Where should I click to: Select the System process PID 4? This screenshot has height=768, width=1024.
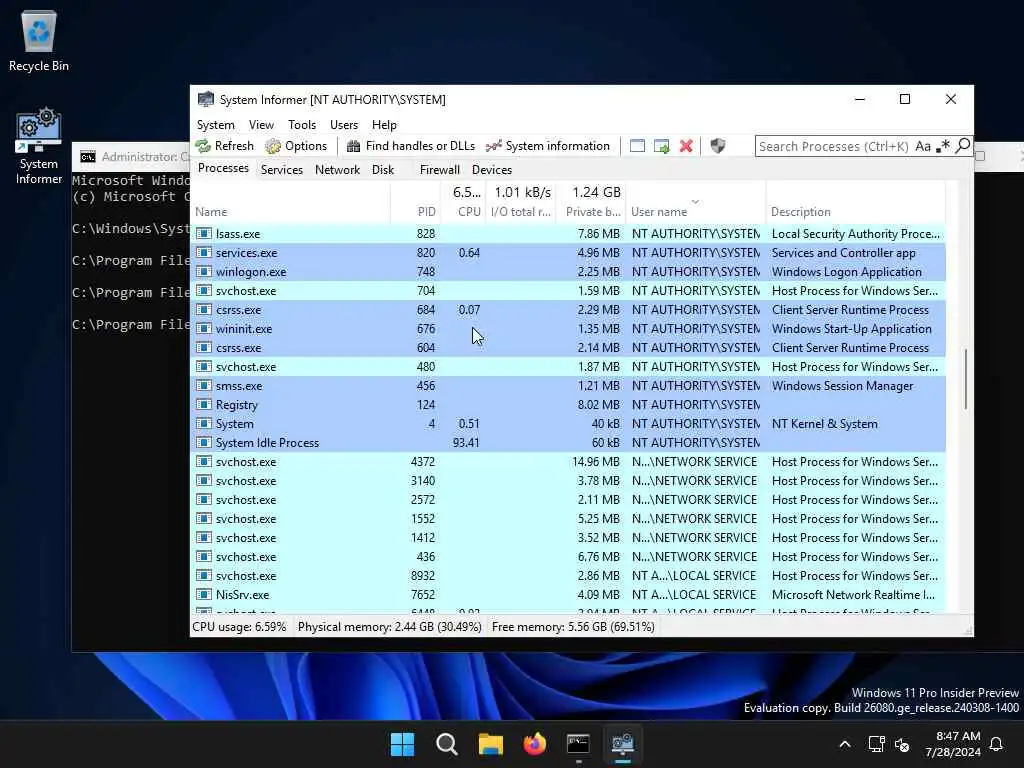coord(568,424)
